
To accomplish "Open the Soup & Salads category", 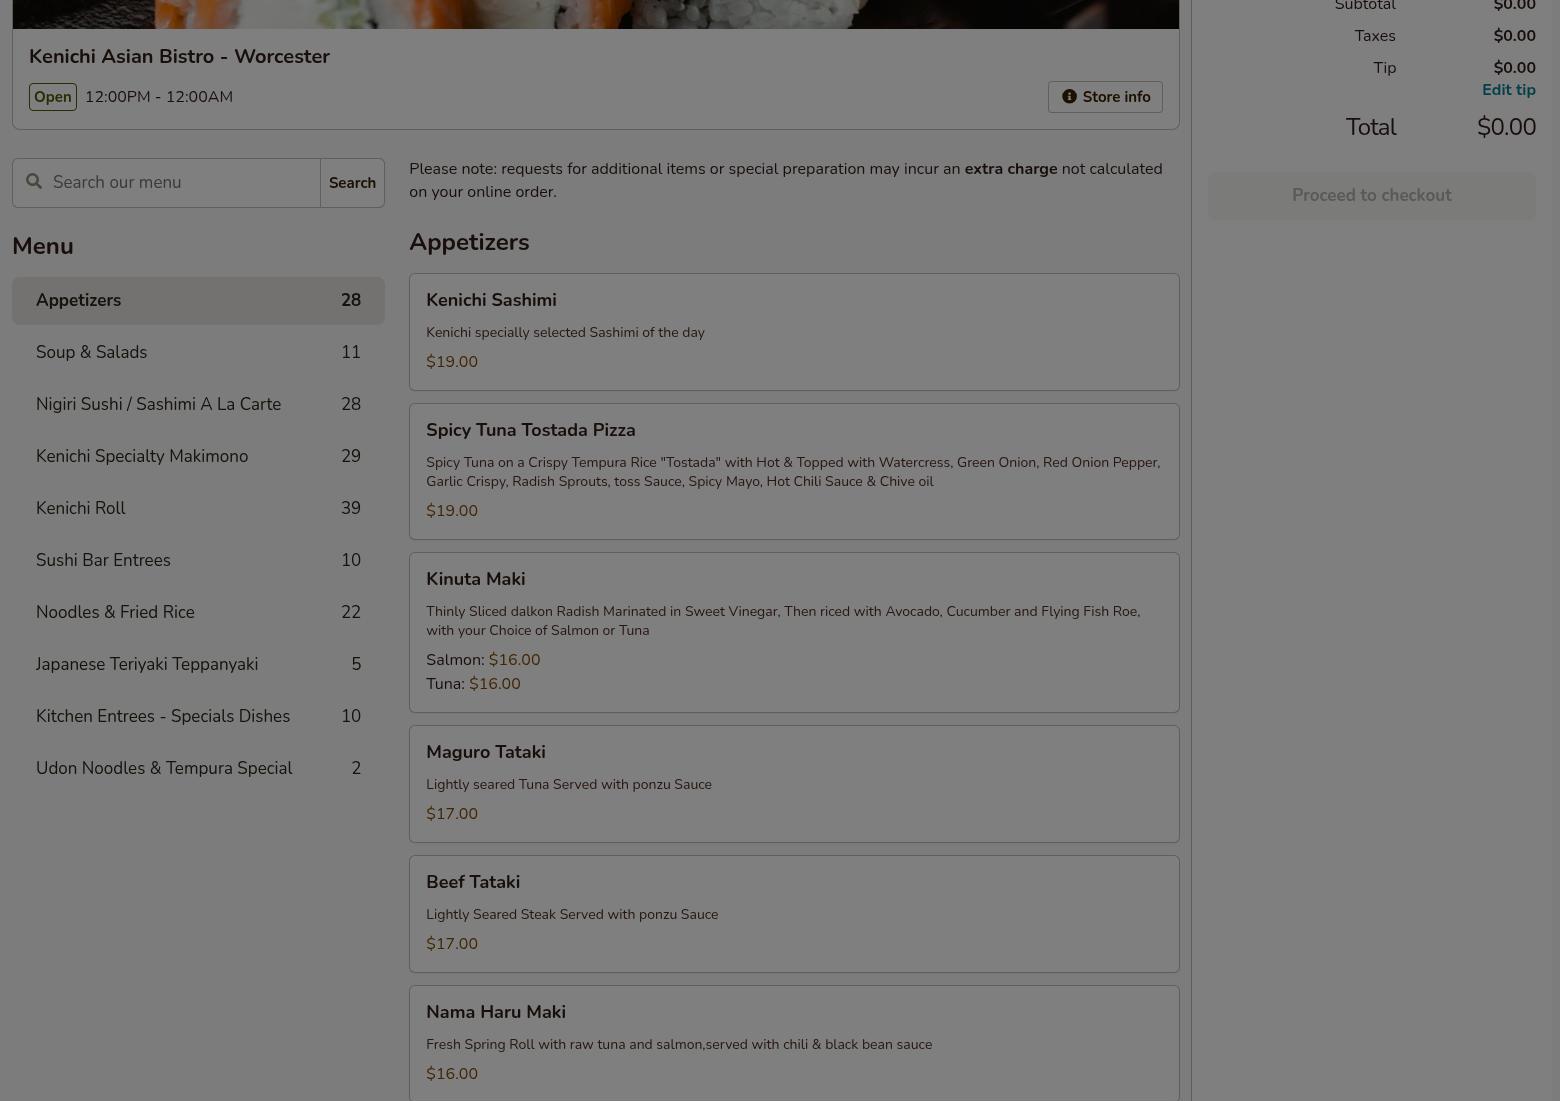I will pos(198,352).
